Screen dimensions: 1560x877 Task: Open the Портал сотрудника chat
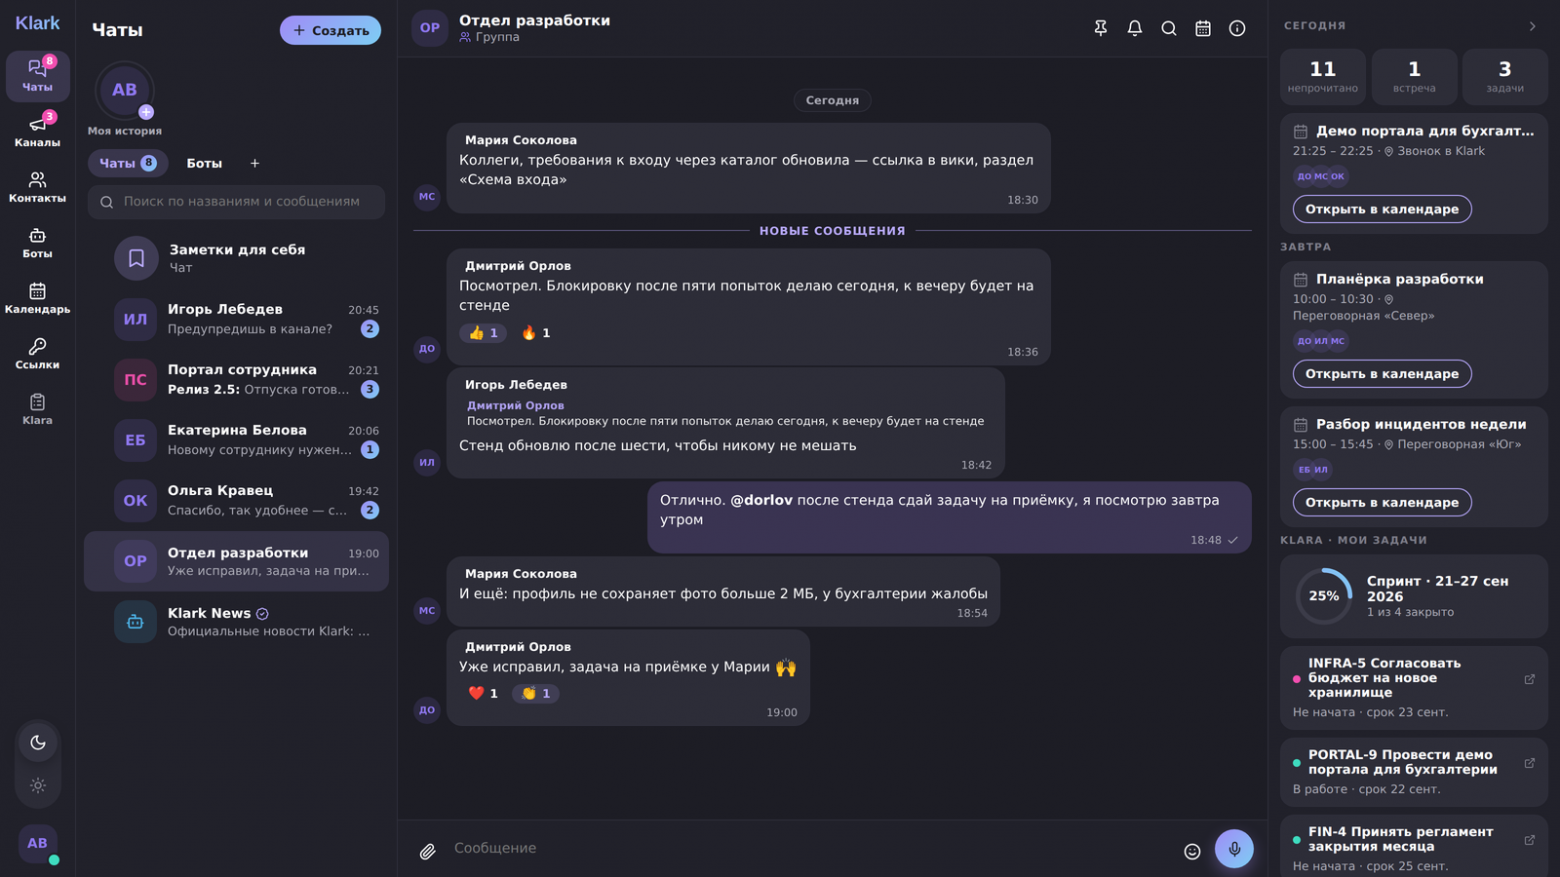tap(236, 380)
